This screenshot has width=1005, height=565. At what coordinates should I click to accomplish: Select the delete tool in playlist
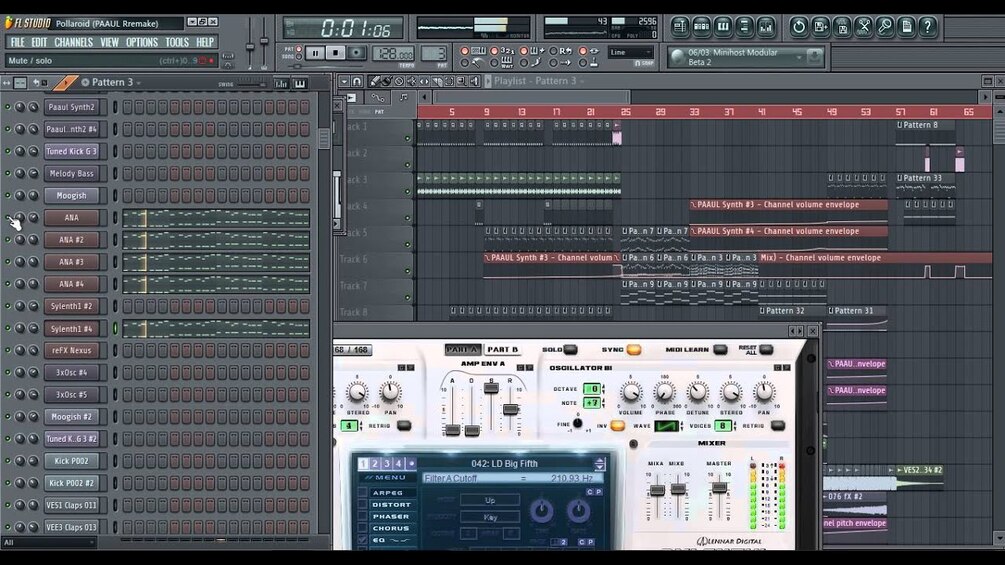click(399, 81)
